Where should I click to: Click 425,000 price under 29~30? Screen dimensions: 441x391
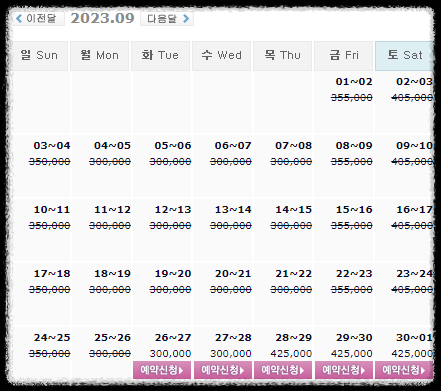[x=352, y=353]
